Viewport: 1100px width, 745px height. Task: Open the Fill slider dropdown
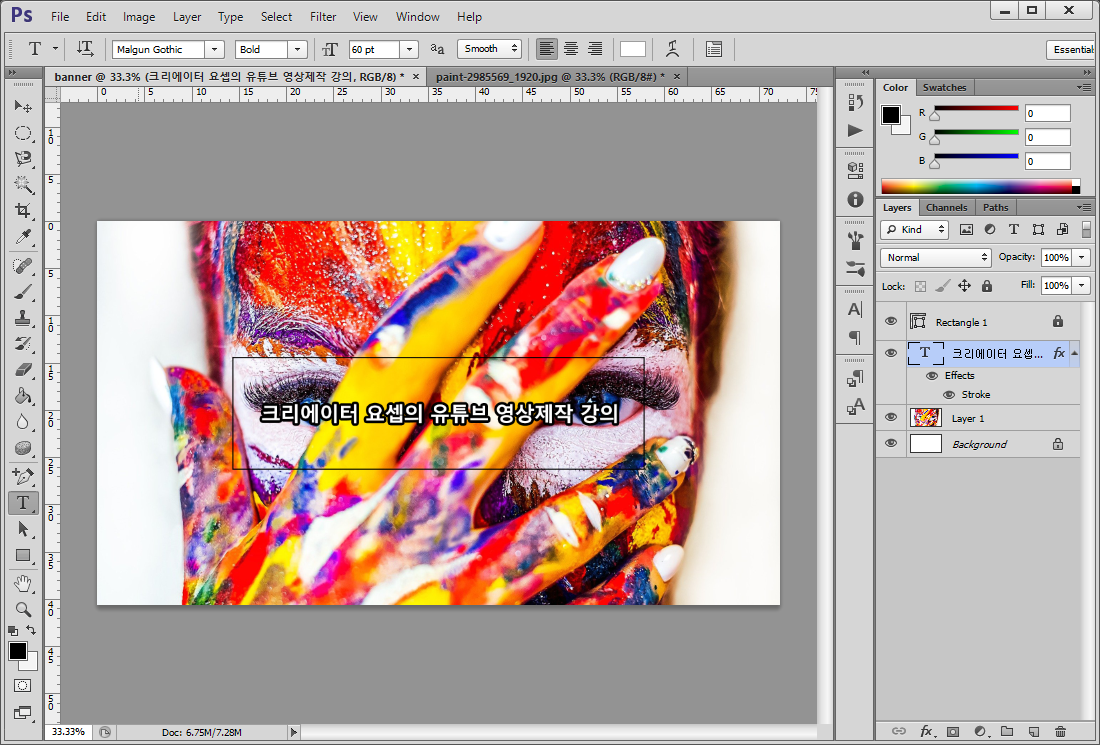point(1082,286)
